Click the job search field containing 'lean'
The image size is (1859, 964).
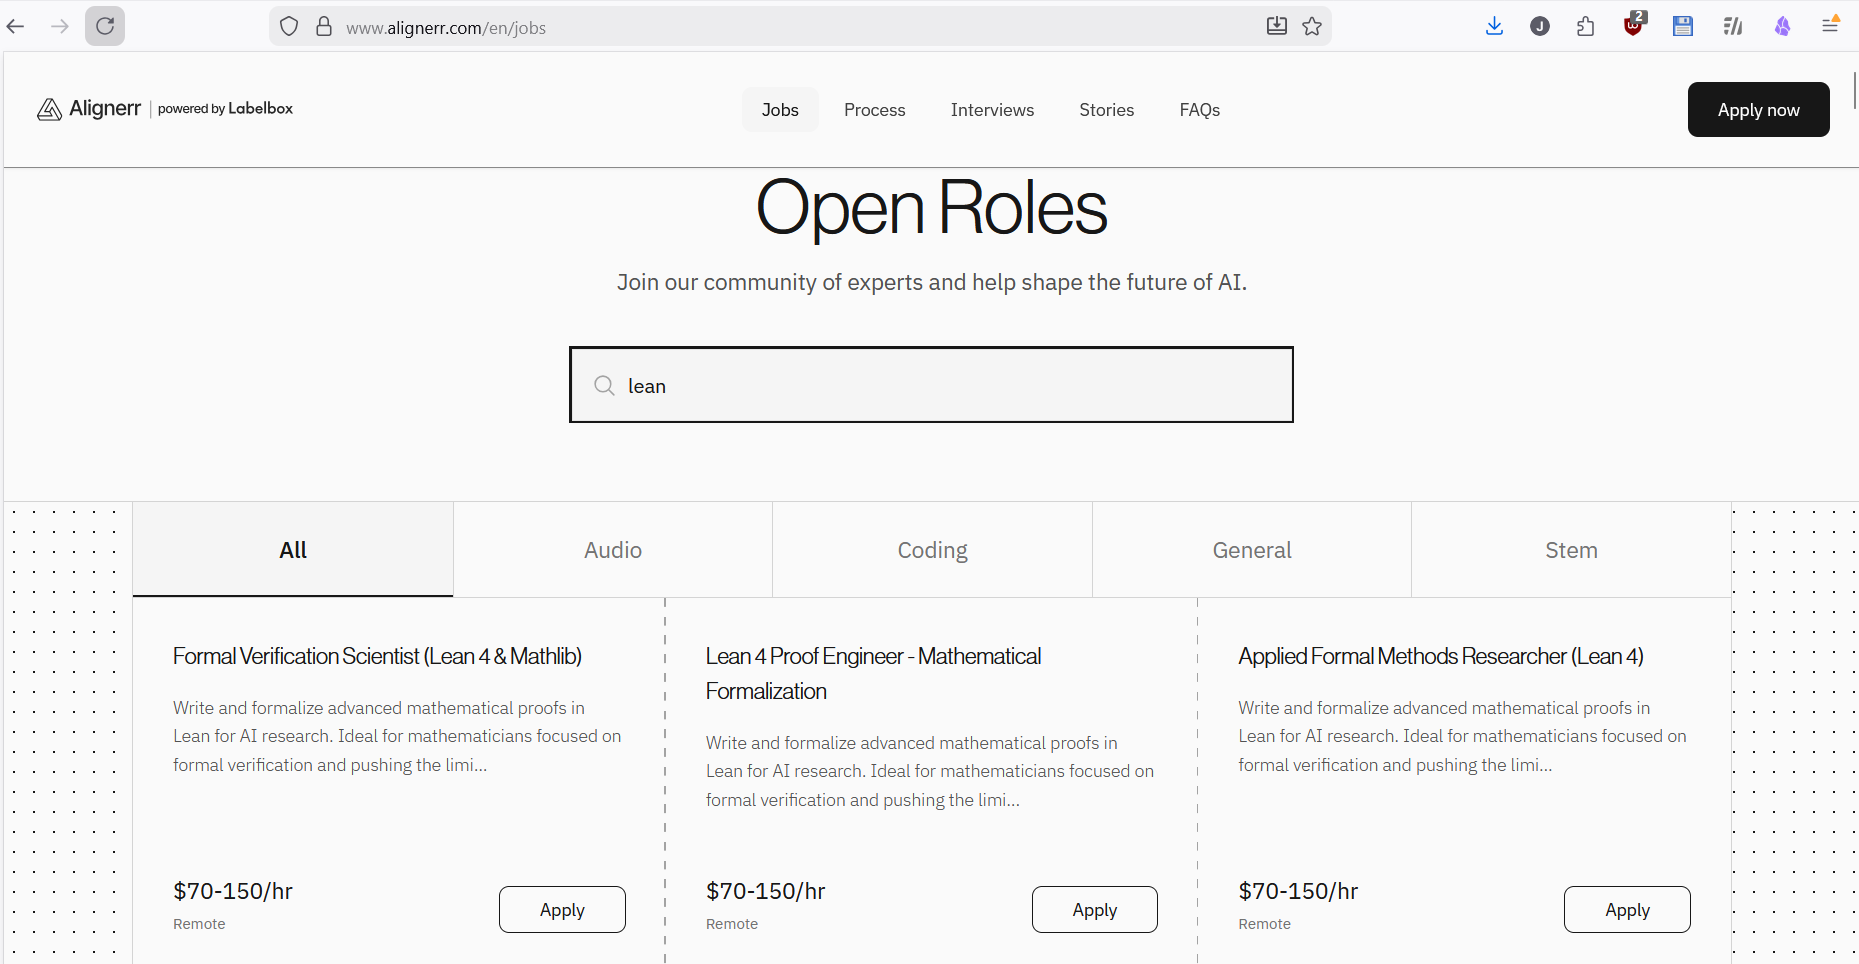pyautogui.click(x=930, y=386)
